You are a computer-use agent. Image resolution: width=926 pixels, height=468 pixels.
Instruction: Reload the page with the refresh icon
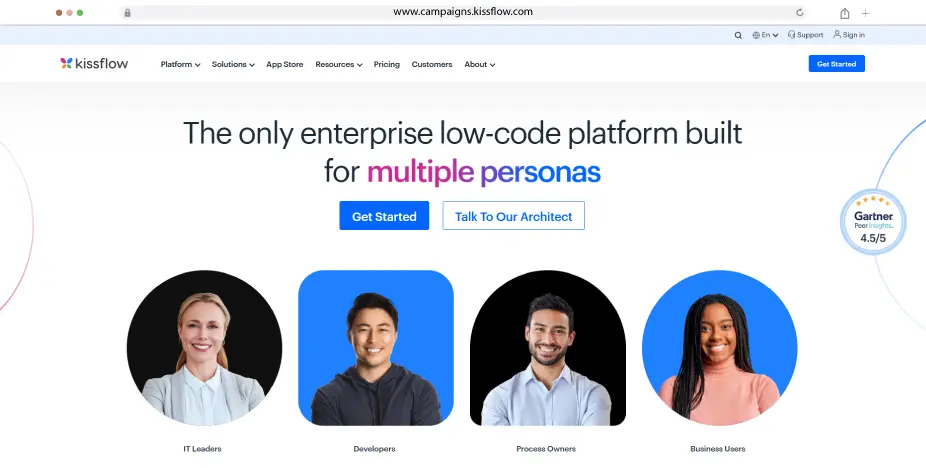800,12
